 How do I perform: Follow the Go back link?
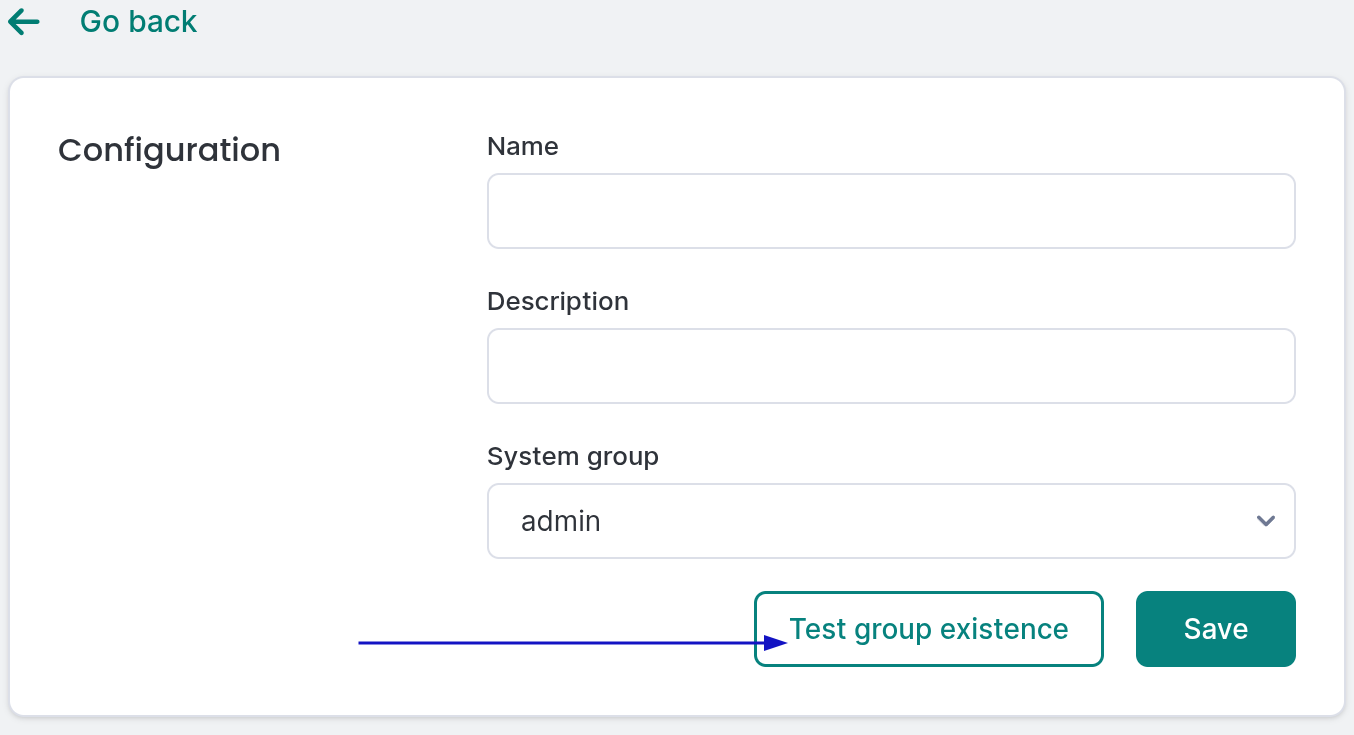[138, 22]
